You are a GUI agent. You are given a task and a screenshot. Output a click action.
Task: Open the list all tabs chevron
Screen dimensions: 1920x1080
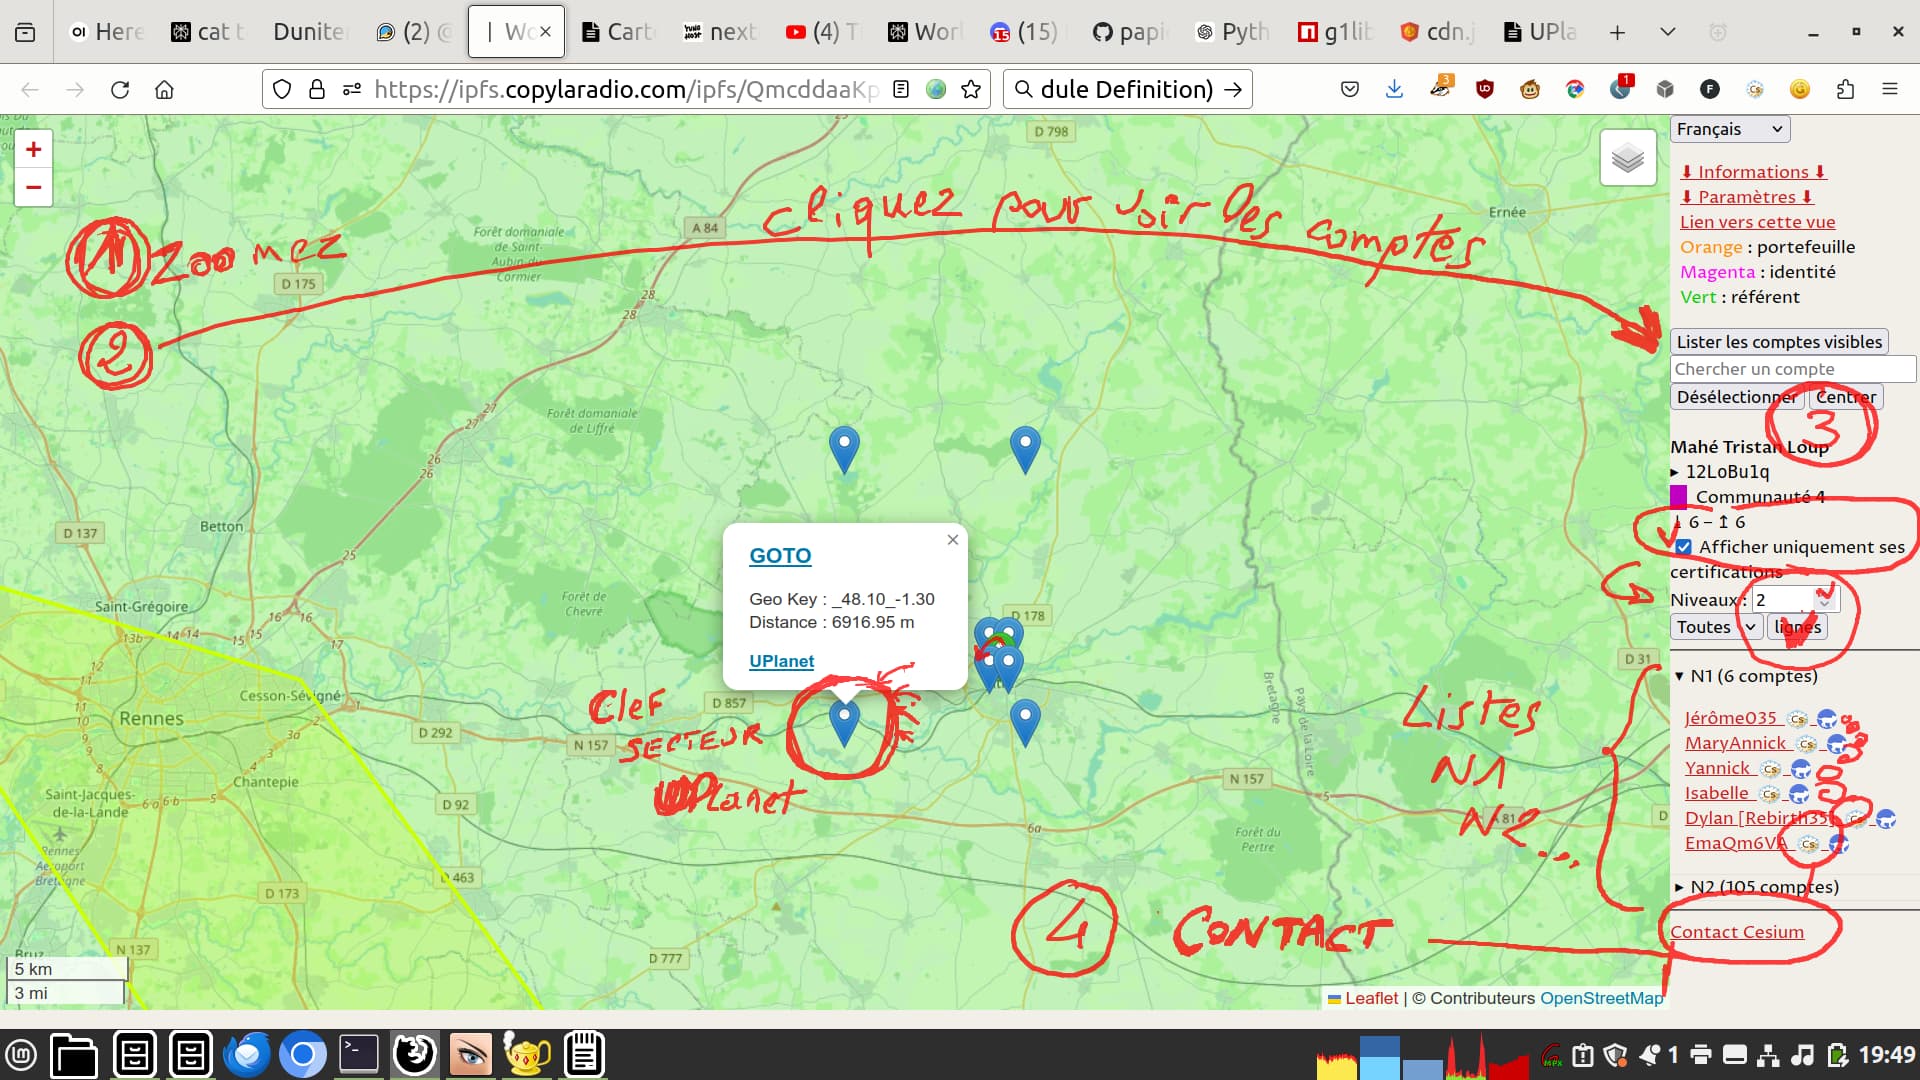[1667, 32]
